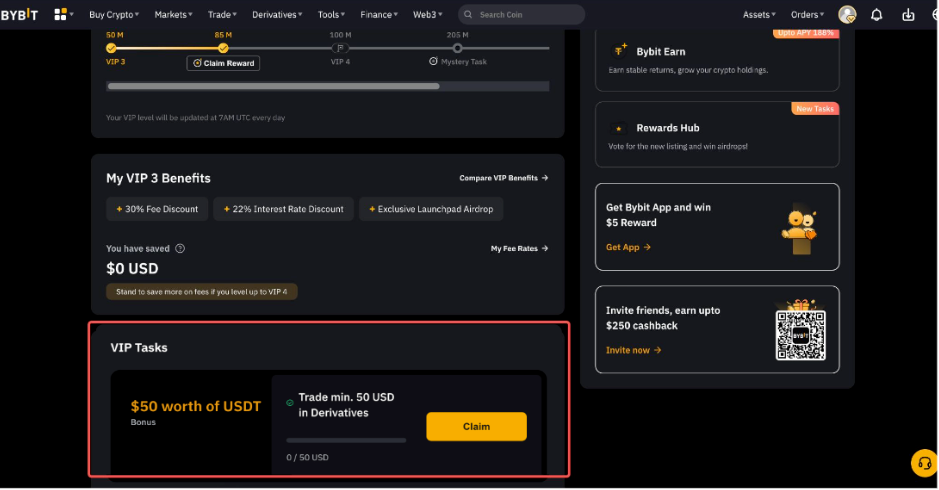Open Compare VIP Benefits link
Viewport: 939px width, 490px height.
504,178
